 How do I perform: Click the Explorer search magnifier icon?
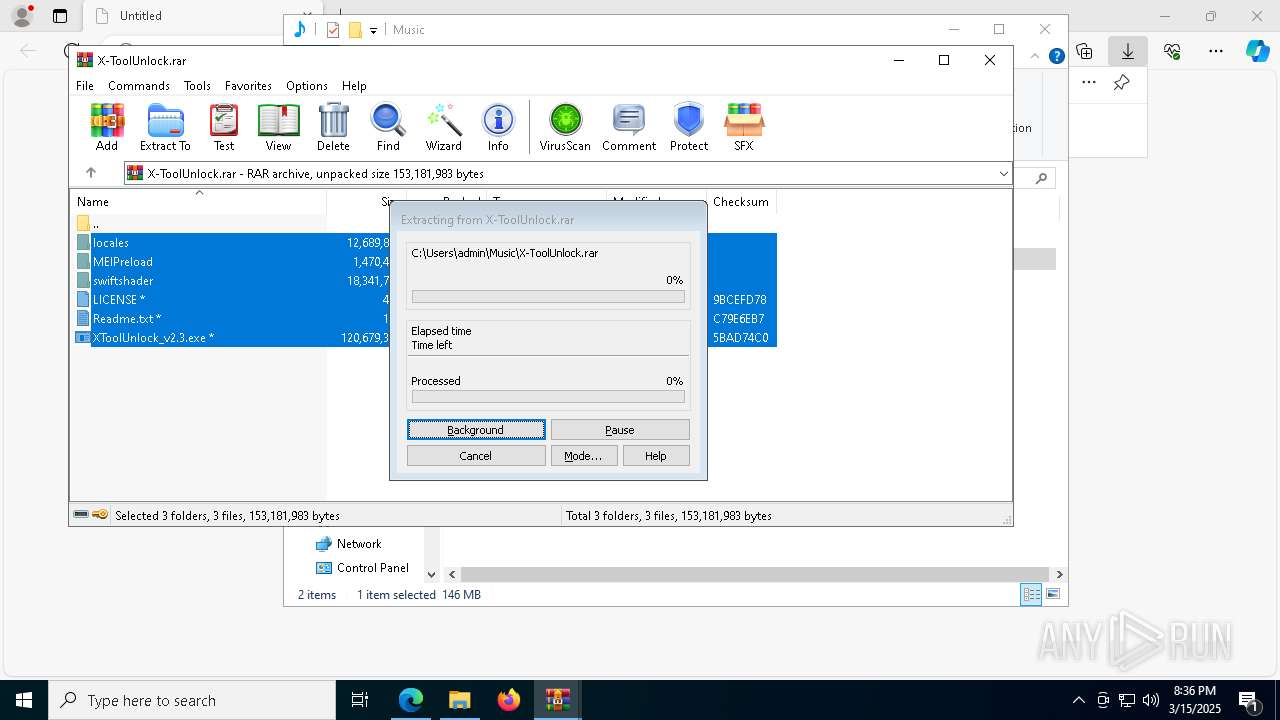point(1042,179)
